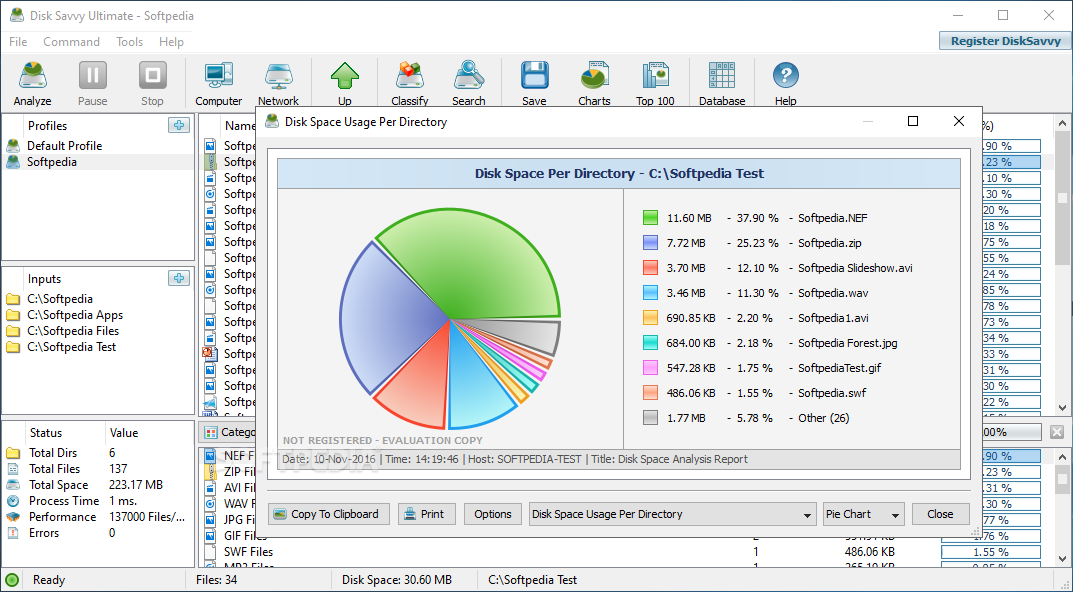
Task: Click Copy To Clipboard button
Action: (328, 514)
